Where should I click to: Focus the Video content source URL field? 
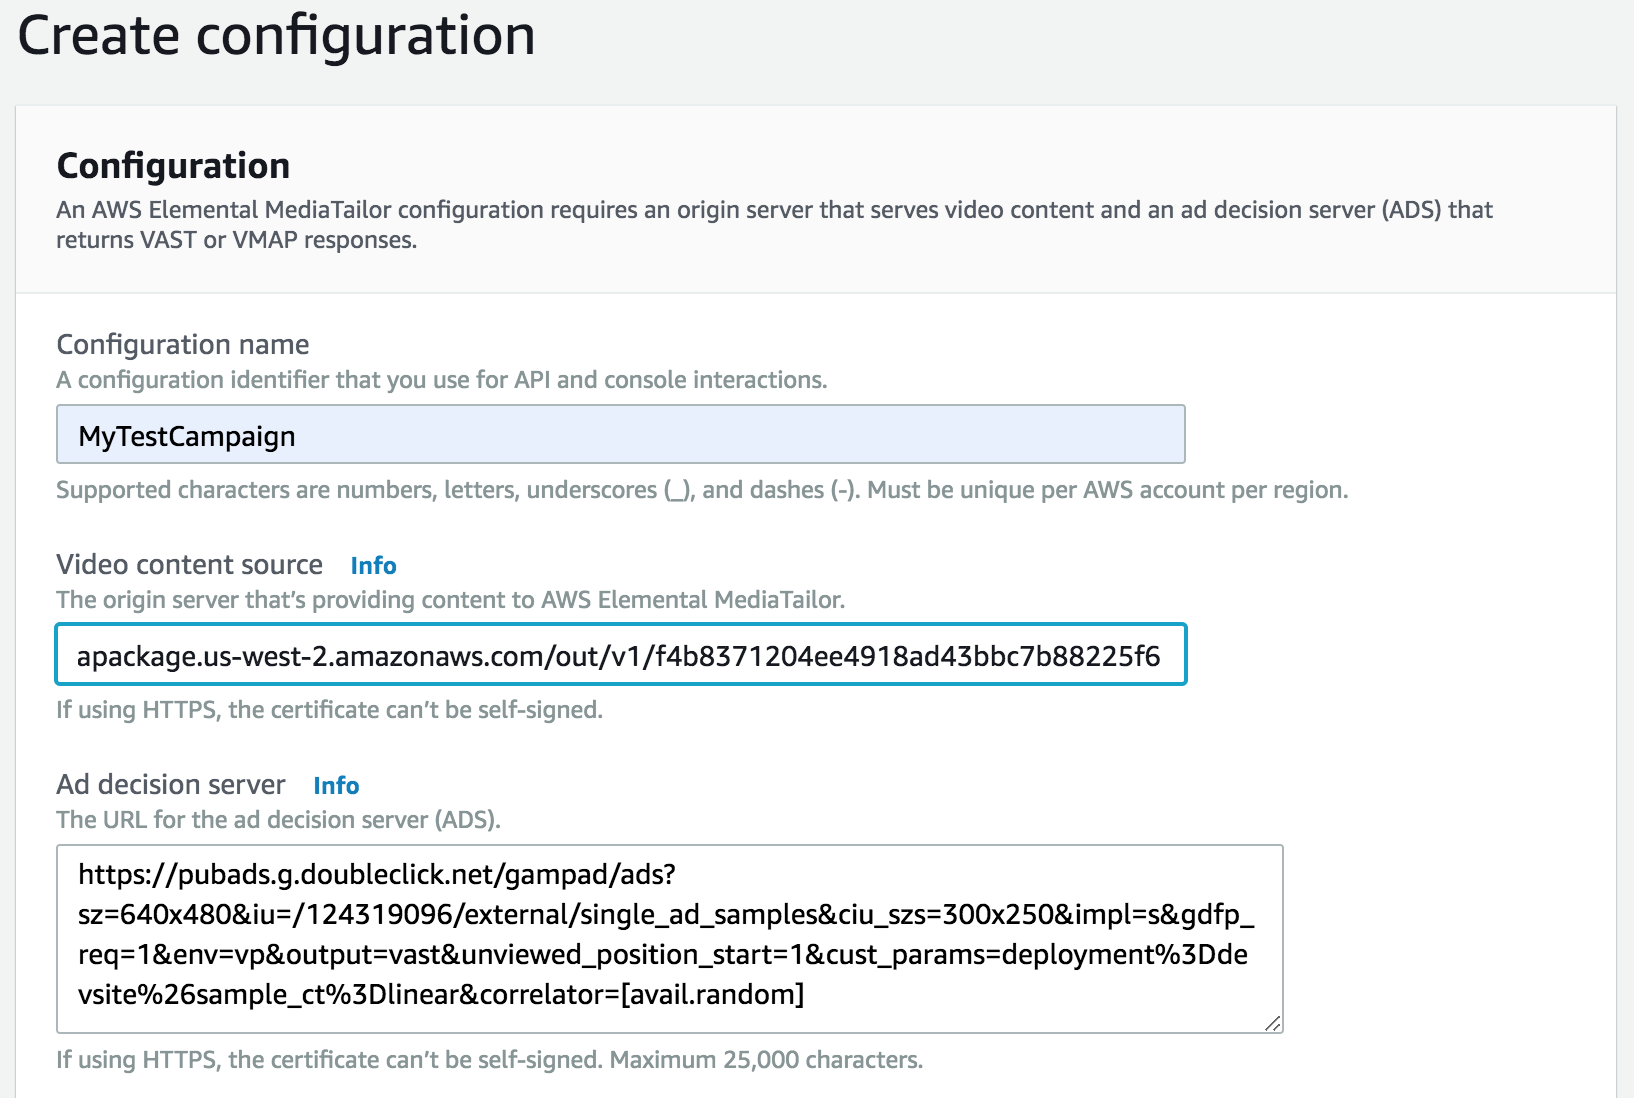click(620, 654)
